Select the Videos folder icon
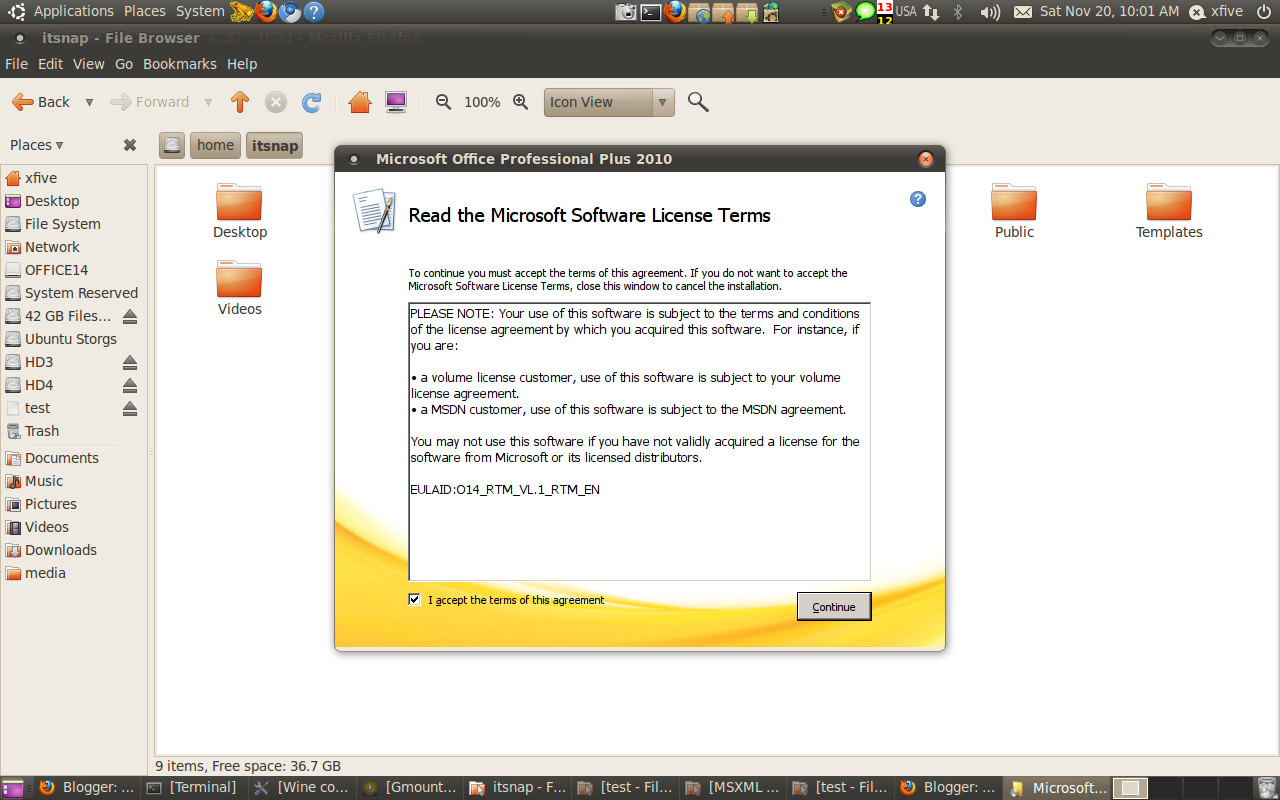The width and height of the screenshot is (1280, 800). [x=239, y=288]
